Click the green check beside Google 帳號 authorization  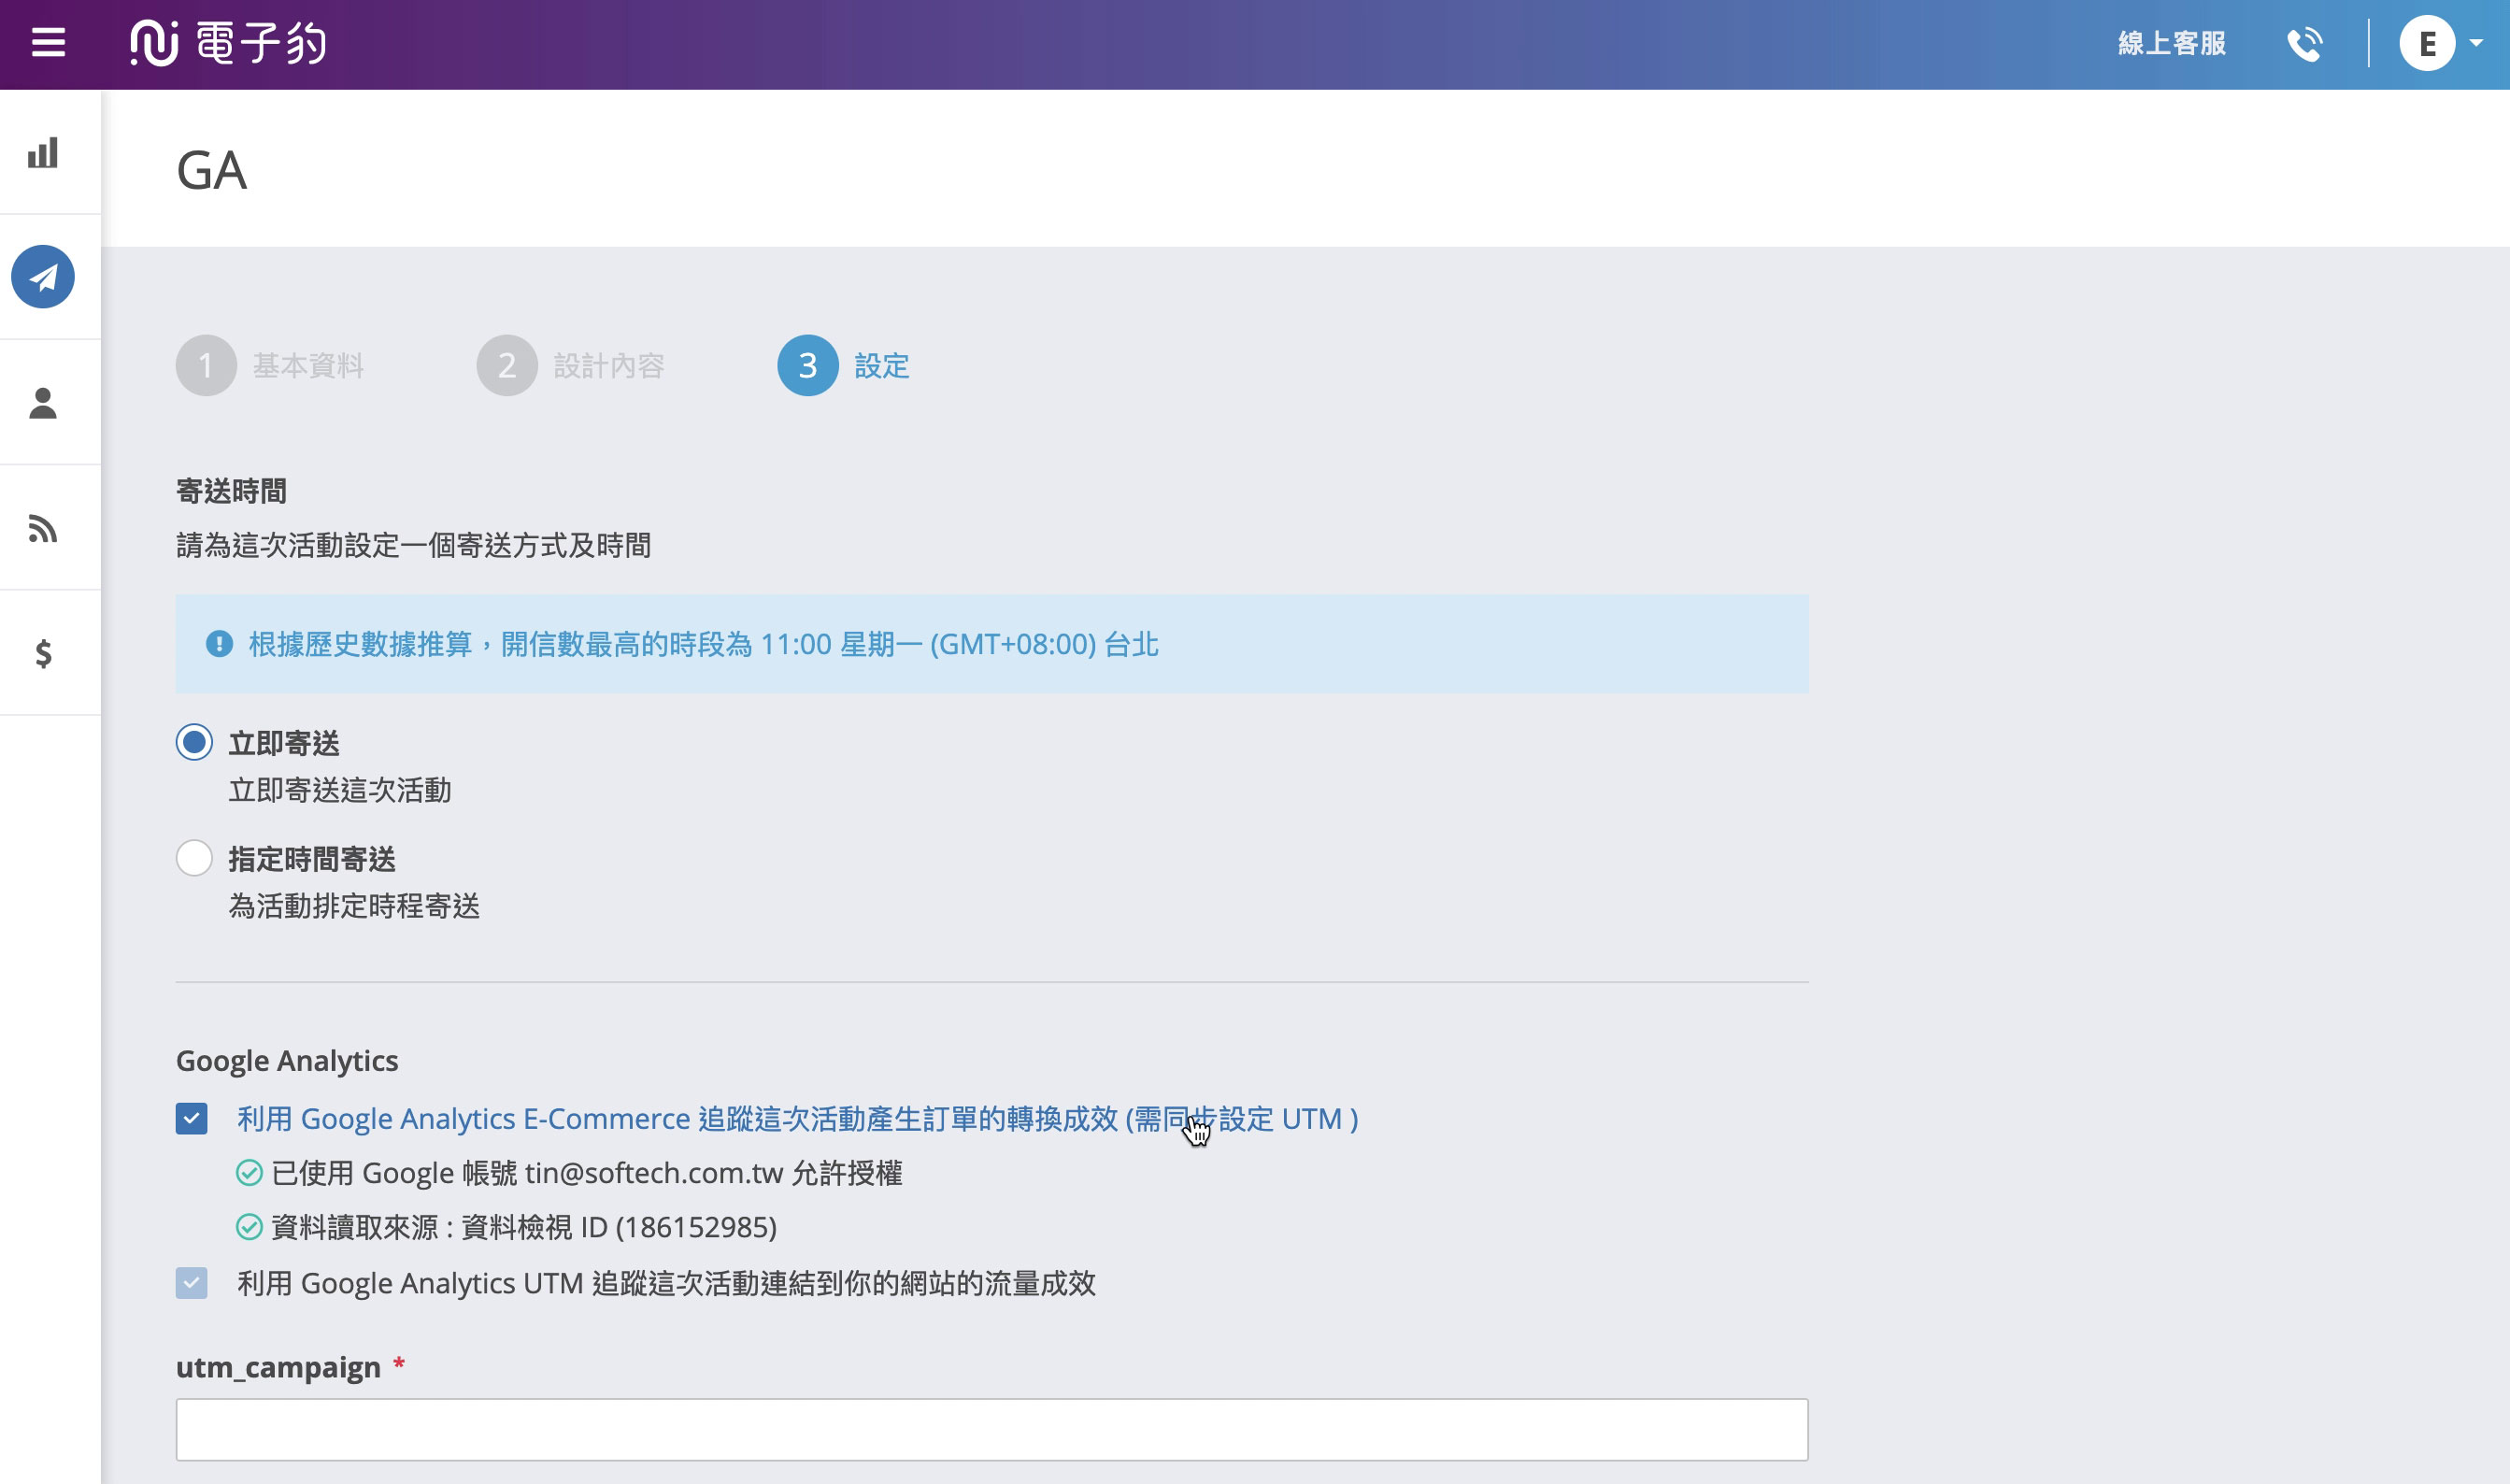(249, 1172)
